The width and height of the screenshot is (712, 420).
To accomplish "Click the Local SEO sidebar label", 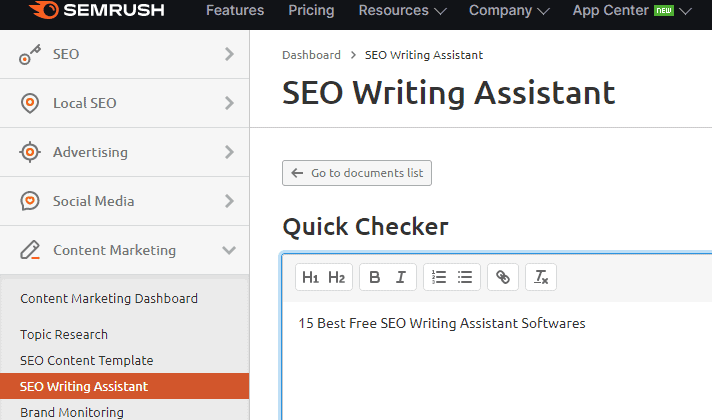I will 85,103.
